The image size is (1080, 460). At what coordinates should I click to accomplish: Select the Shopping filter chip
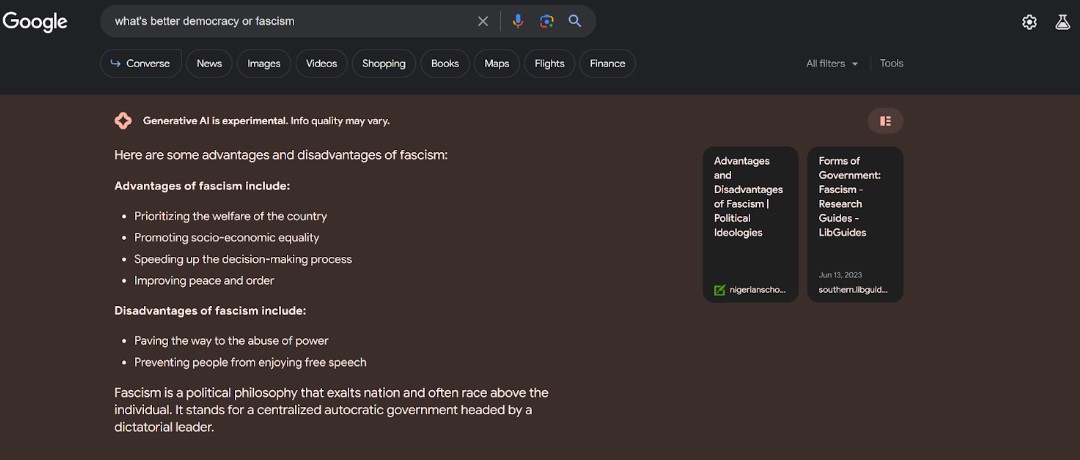coord(384,63)
